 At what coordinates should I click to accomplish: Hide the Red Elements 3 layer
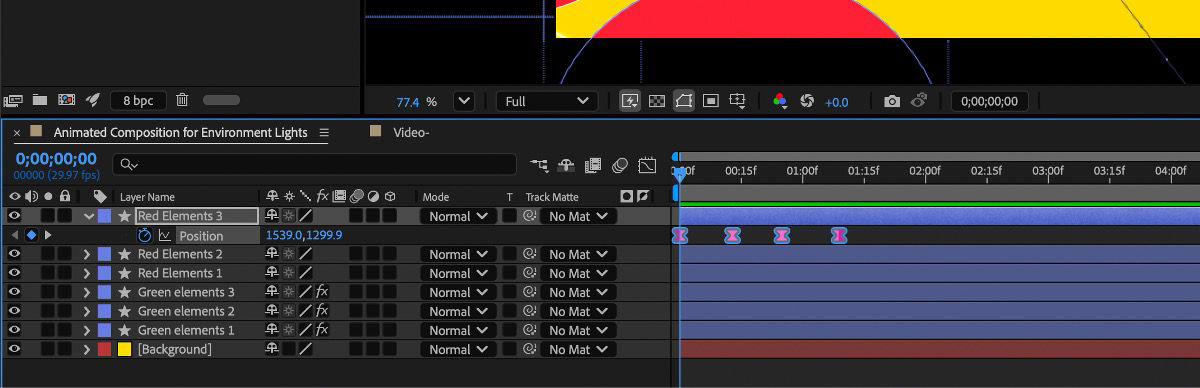[x=14, y=216]
